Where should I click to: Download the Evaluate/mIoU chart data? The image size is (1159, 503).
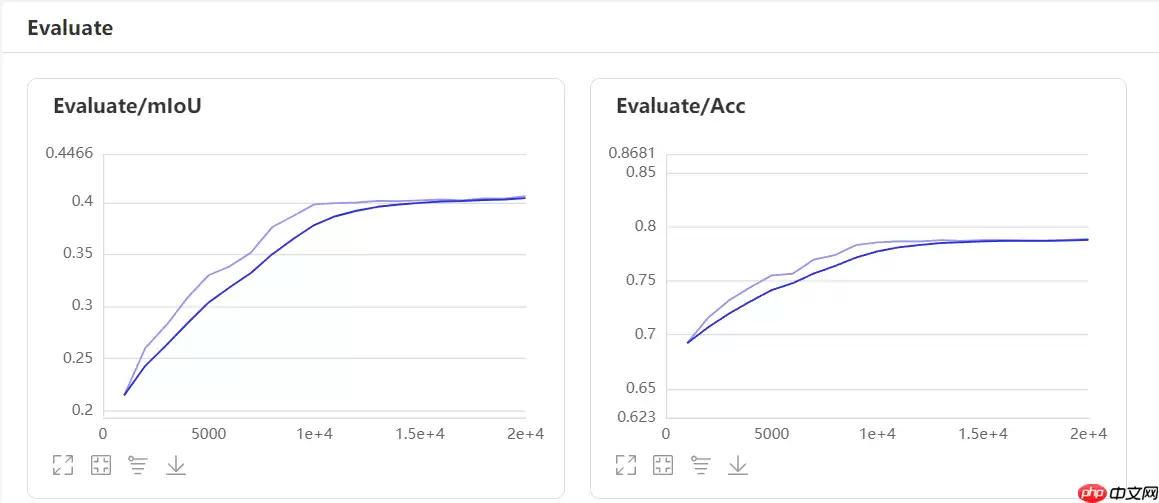point(176,465)
